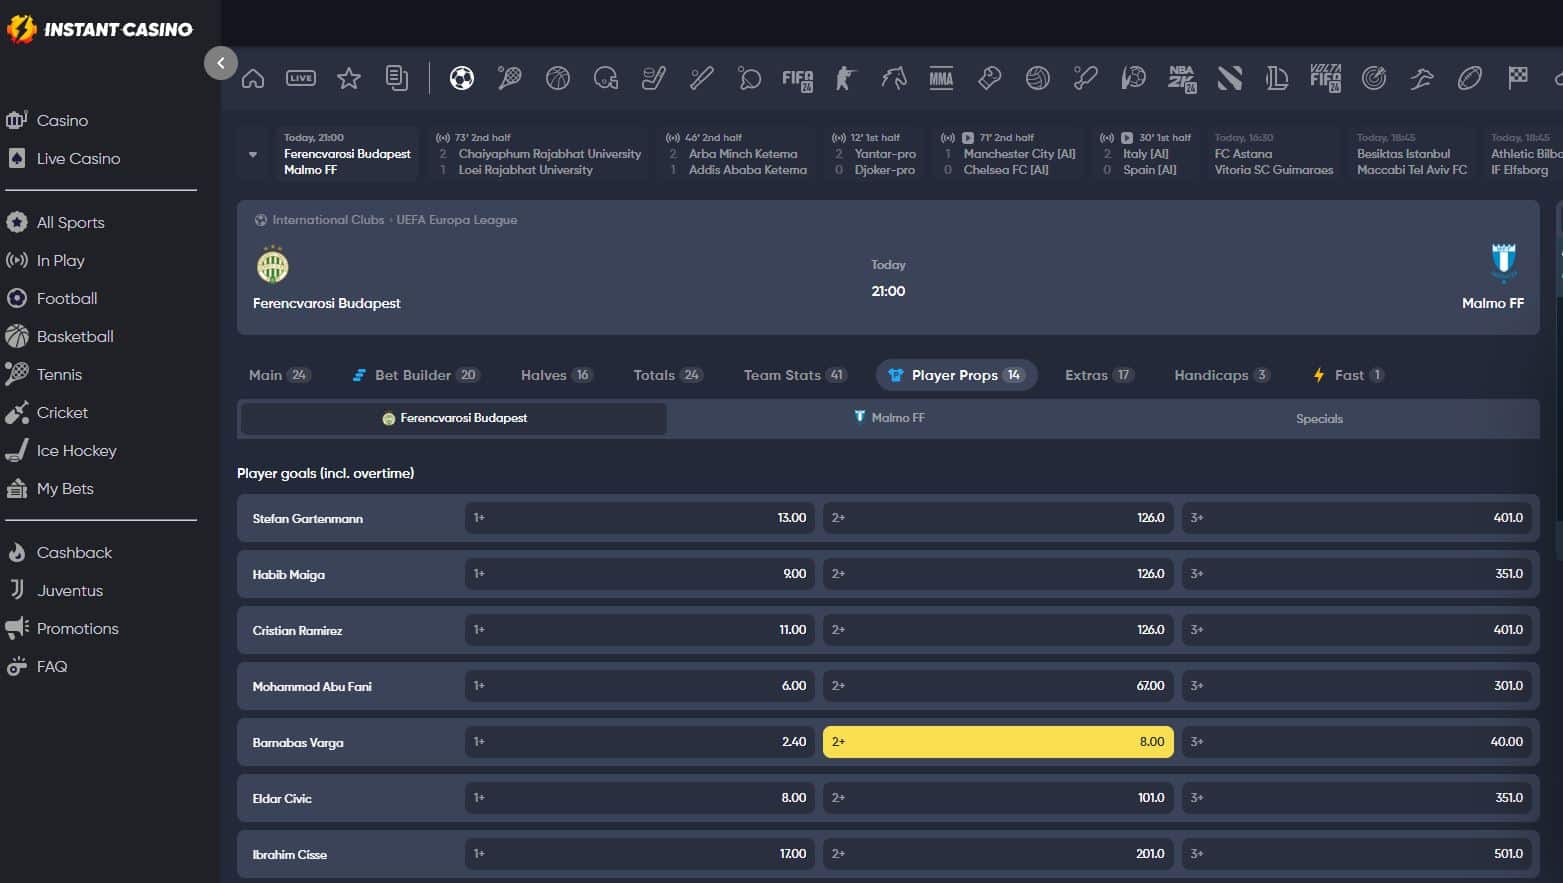Select the FIFA 24 esports icon
The height and width of the screenshot is (883, 1563).
(x=797, y=79)
